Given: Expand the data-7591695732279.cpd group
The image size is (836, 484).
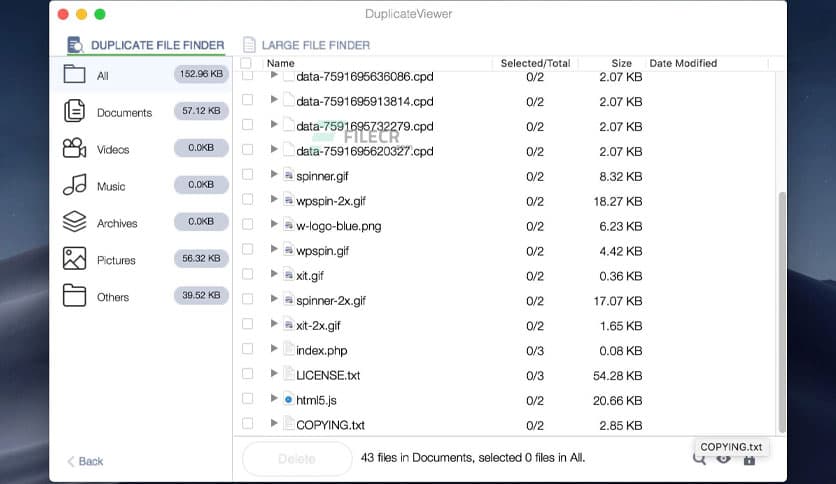Looking at the screenshot, I should [x=274, y=124].
